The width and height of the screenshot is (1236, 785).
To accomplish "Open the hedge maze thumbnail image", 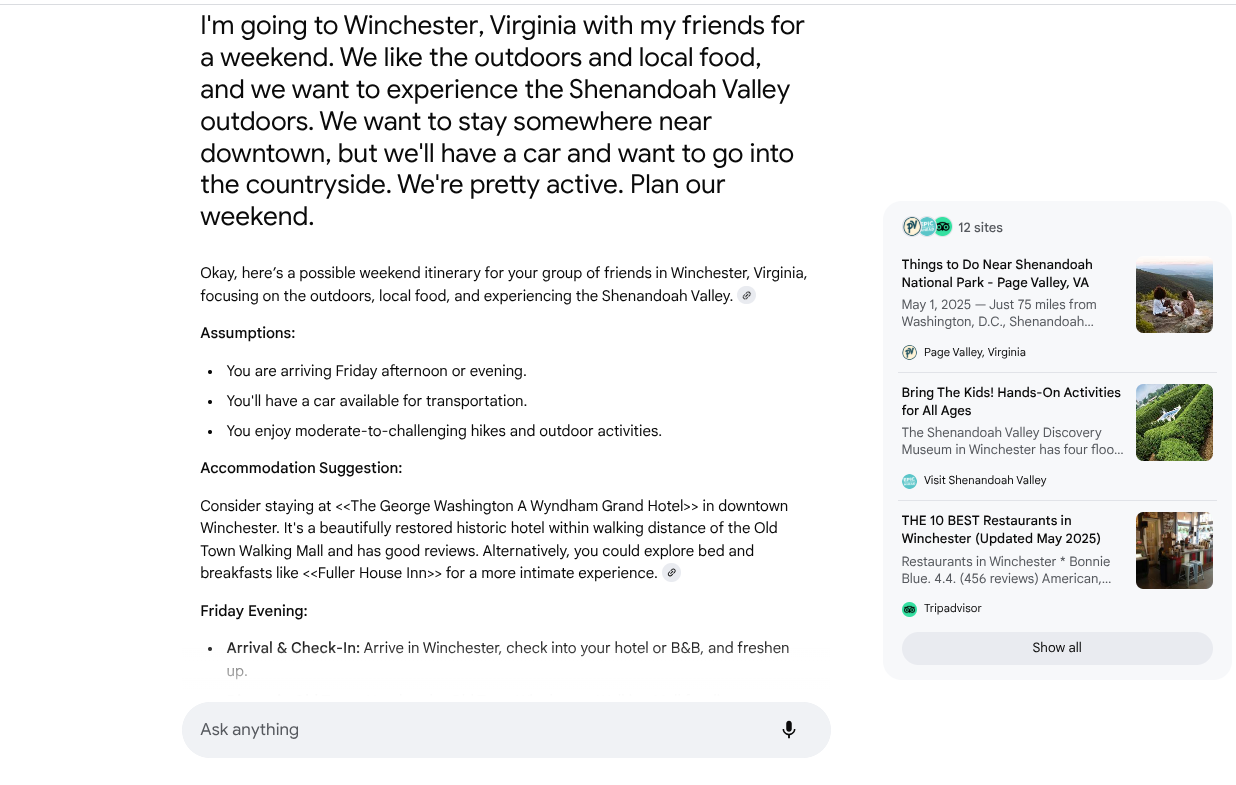I will pos(1174,422).
